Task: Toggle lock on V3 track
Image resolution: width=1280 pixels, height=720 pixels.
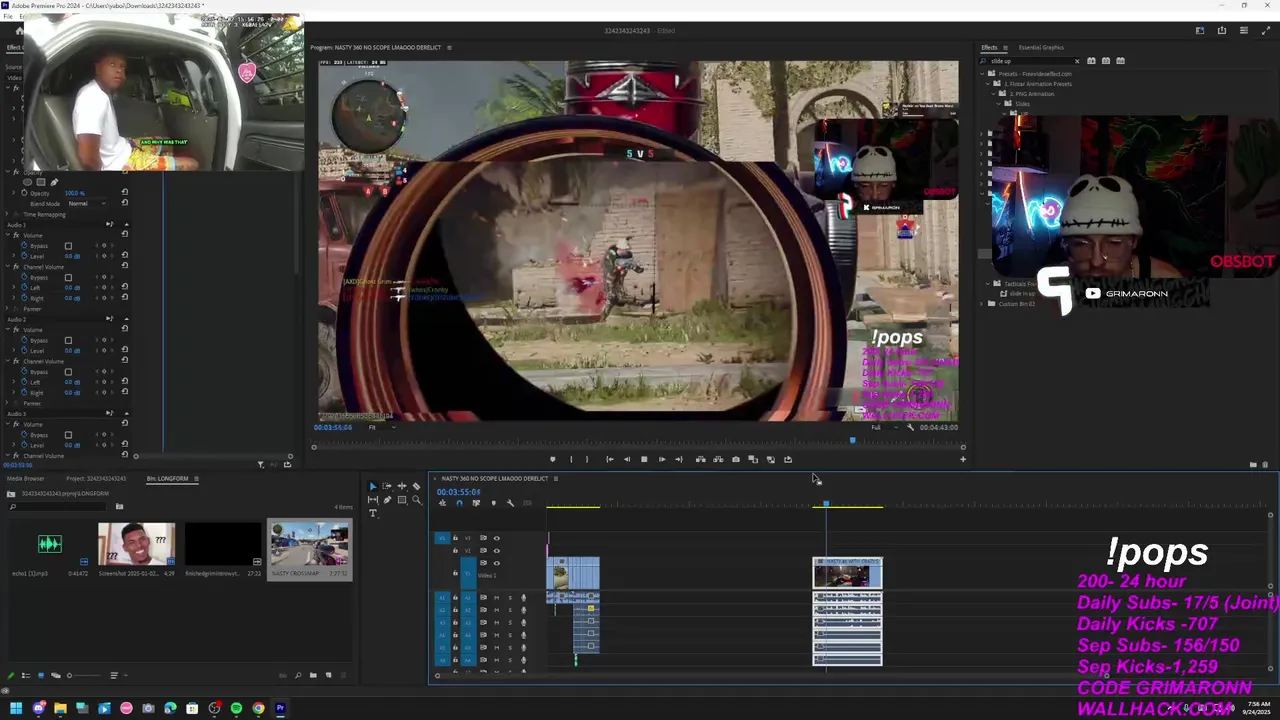Action: pos(455,538)
